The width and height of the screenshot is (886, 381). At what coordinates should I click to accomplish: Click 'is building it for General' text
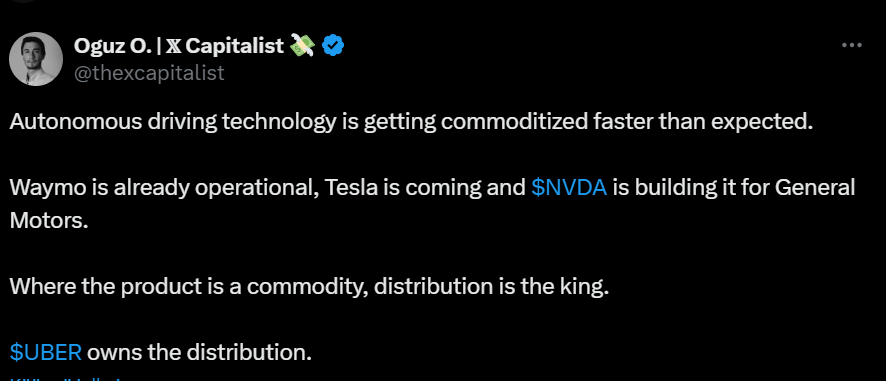click(734, 188)
